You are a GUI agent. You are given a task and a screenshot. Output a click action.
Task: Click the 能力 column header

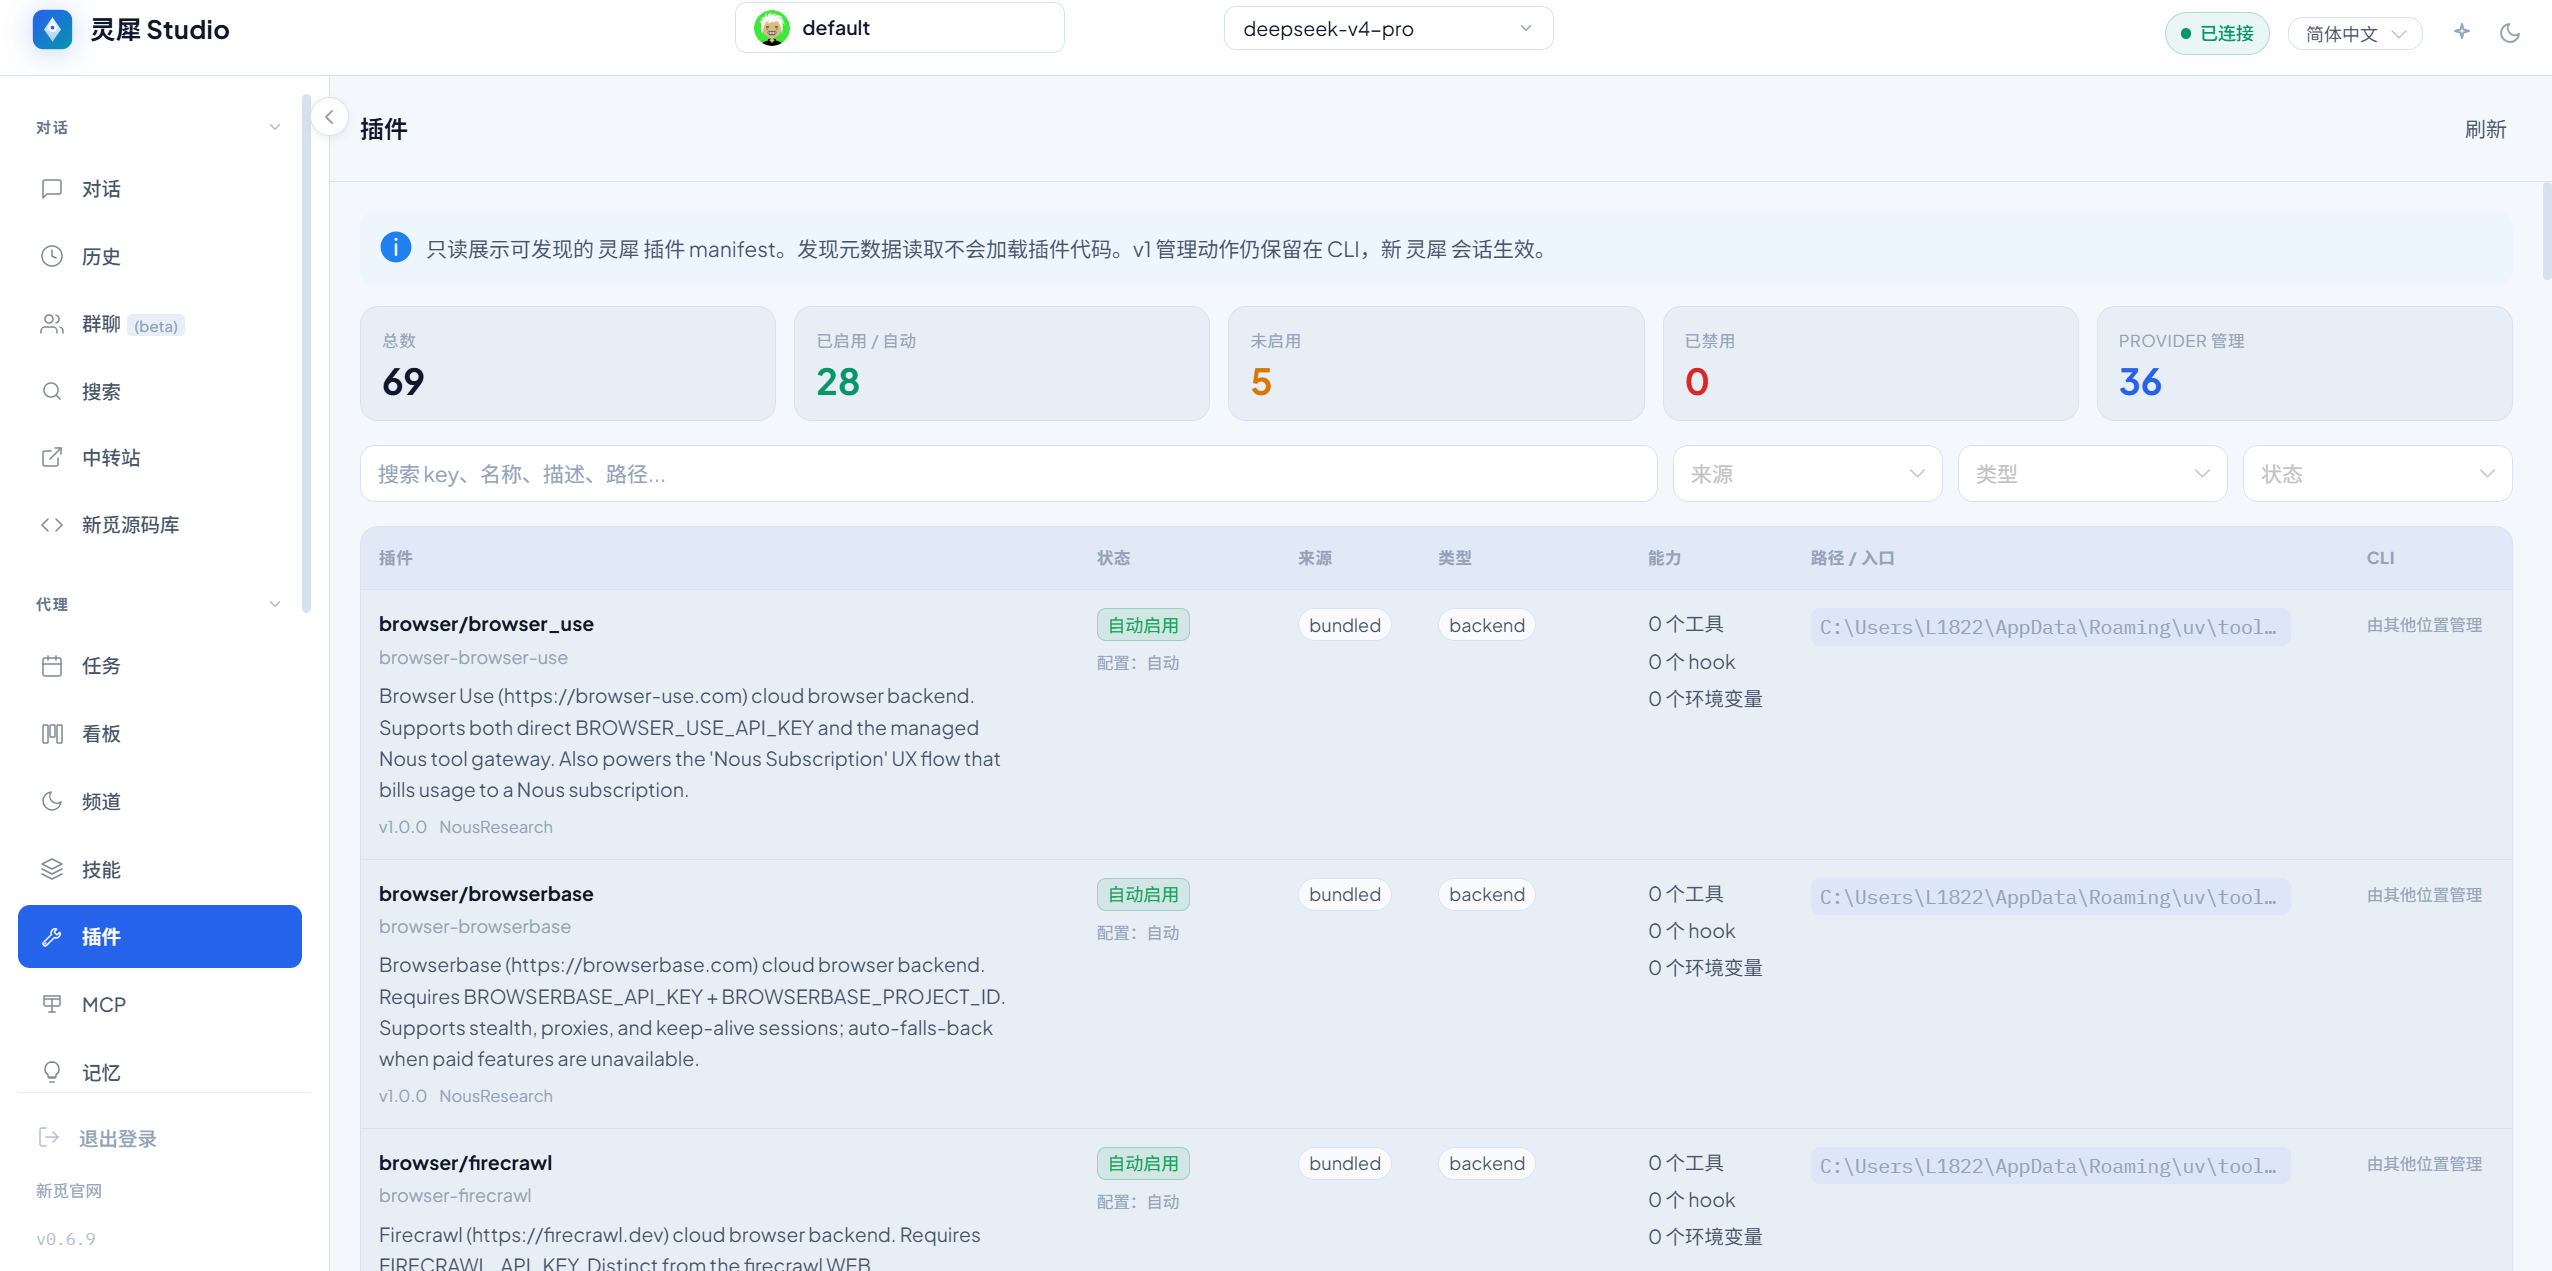[1665, 558]
